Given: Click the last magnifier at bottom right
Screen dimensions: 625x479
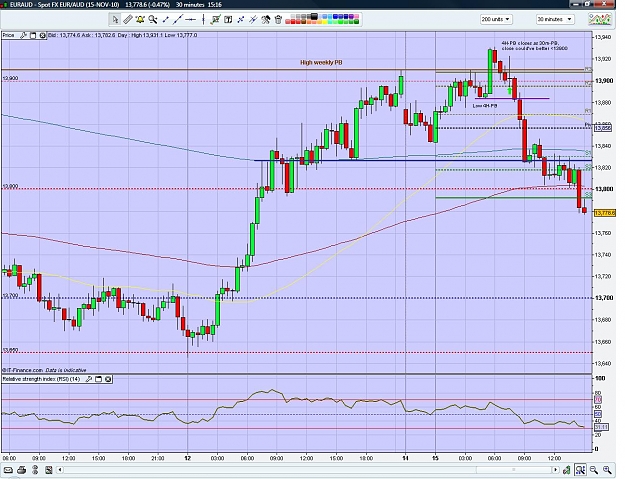Looking at the screenshot, I should (x=607, y=470).
